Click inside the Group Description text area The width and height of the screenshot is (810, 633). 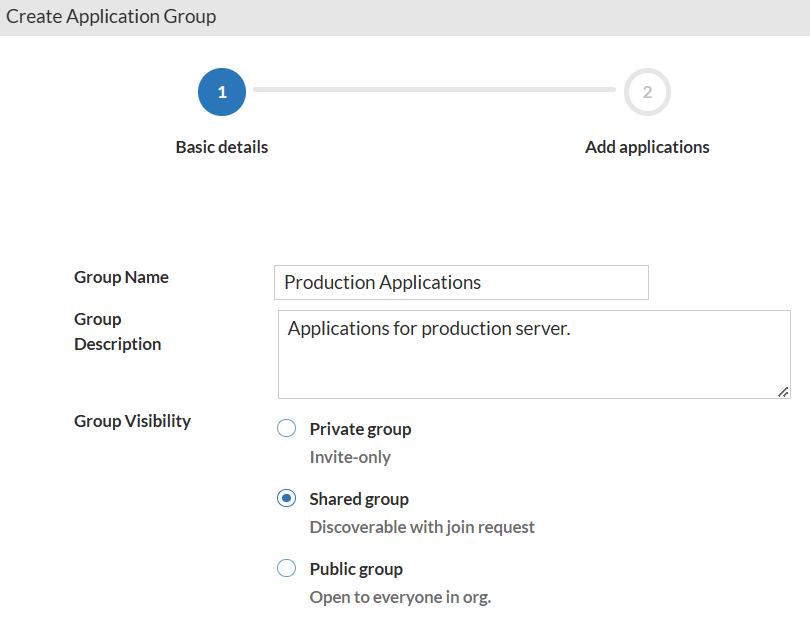point(534,354)
